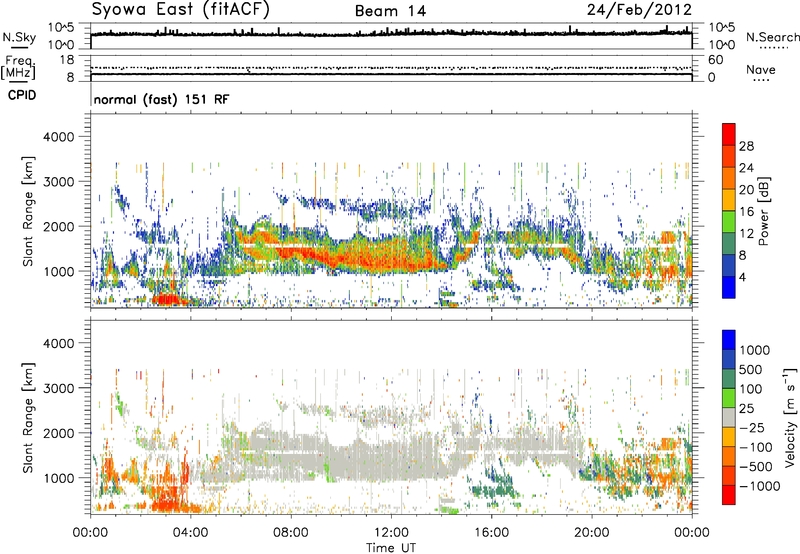Click the "Syowa East (fitACF)" plot title
The image size is (800, 554).
181,10
